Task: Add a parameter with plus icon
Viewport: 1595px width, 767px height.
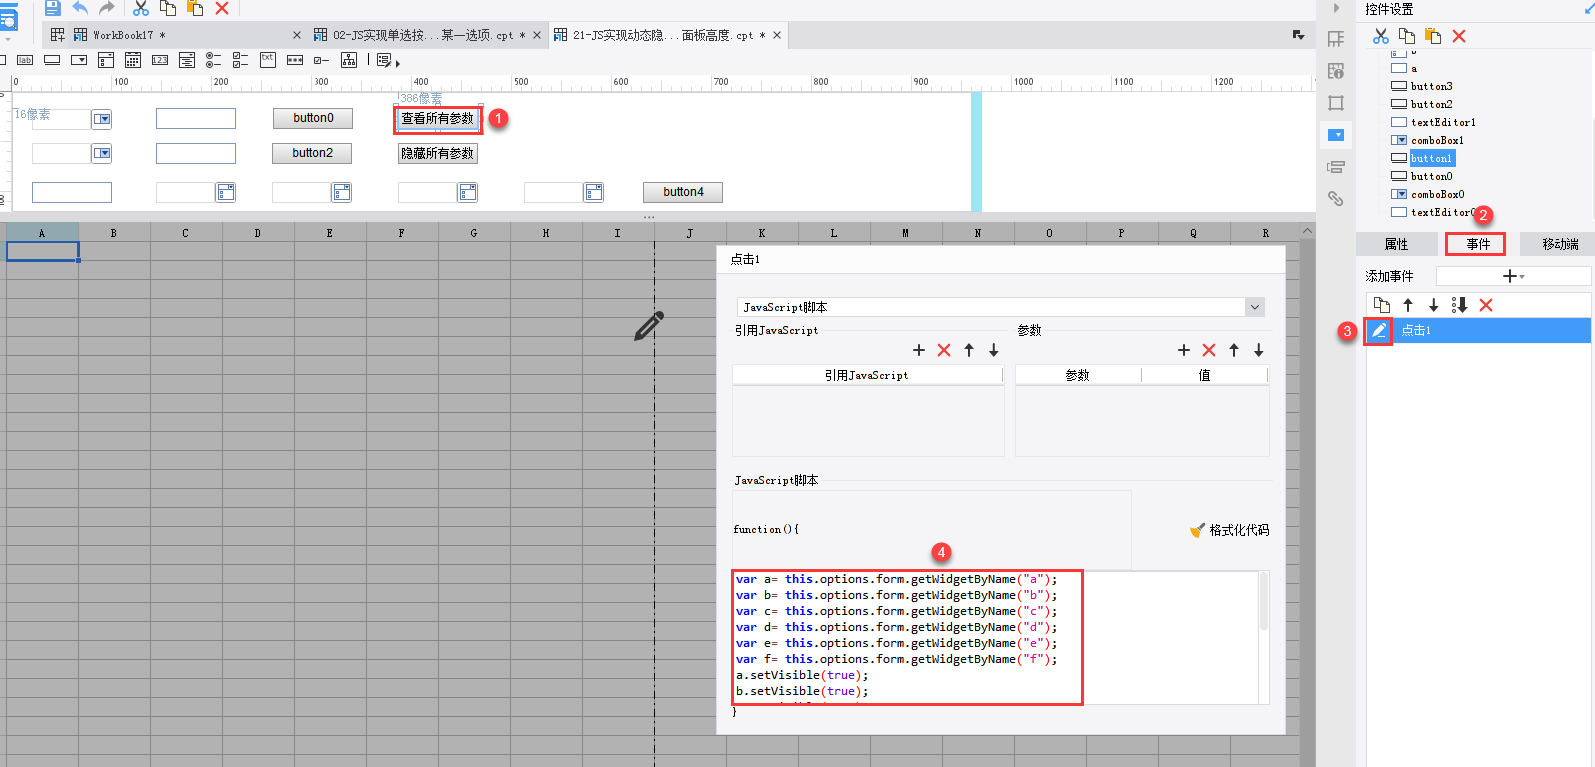Action: (1184, 350)
